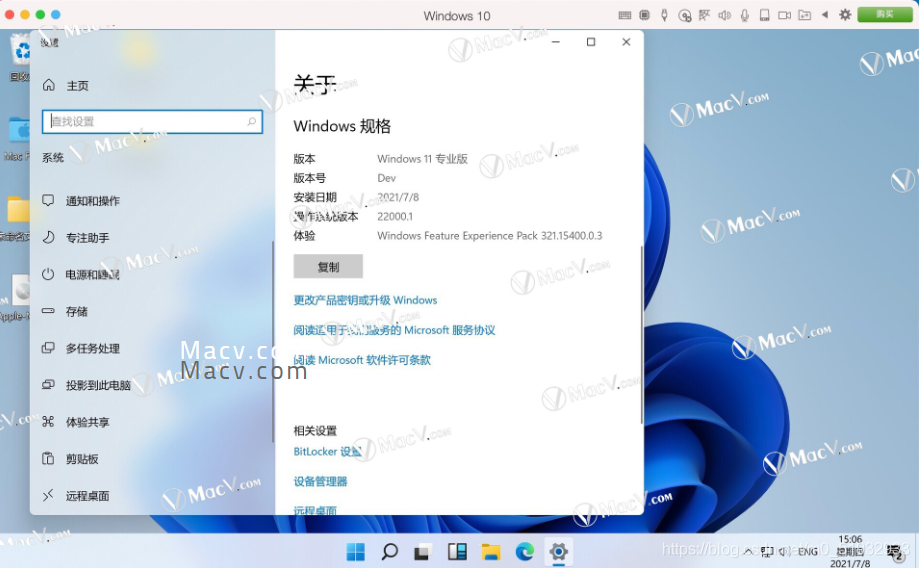The width and height of the screenshot is (920, 568).
Task: Click the Settings gear on the taskbar
Action: click(x=559, y=552)
